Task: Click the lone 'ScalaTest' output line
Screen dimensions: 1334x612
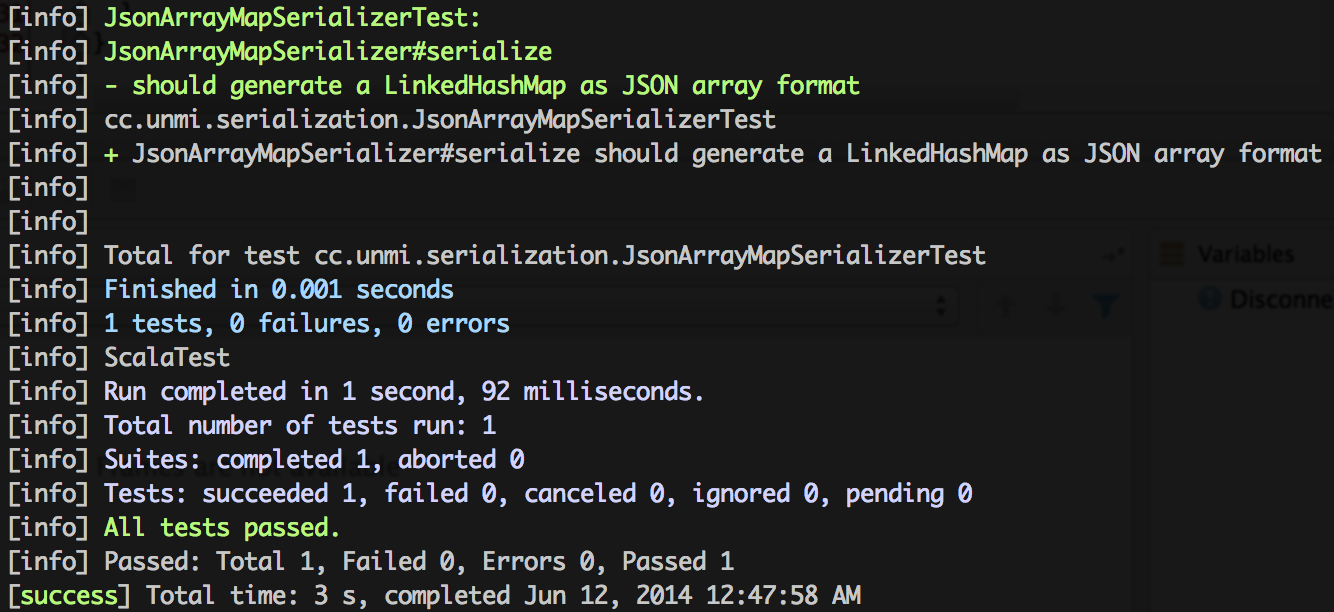Action: [x=167, y=357]
